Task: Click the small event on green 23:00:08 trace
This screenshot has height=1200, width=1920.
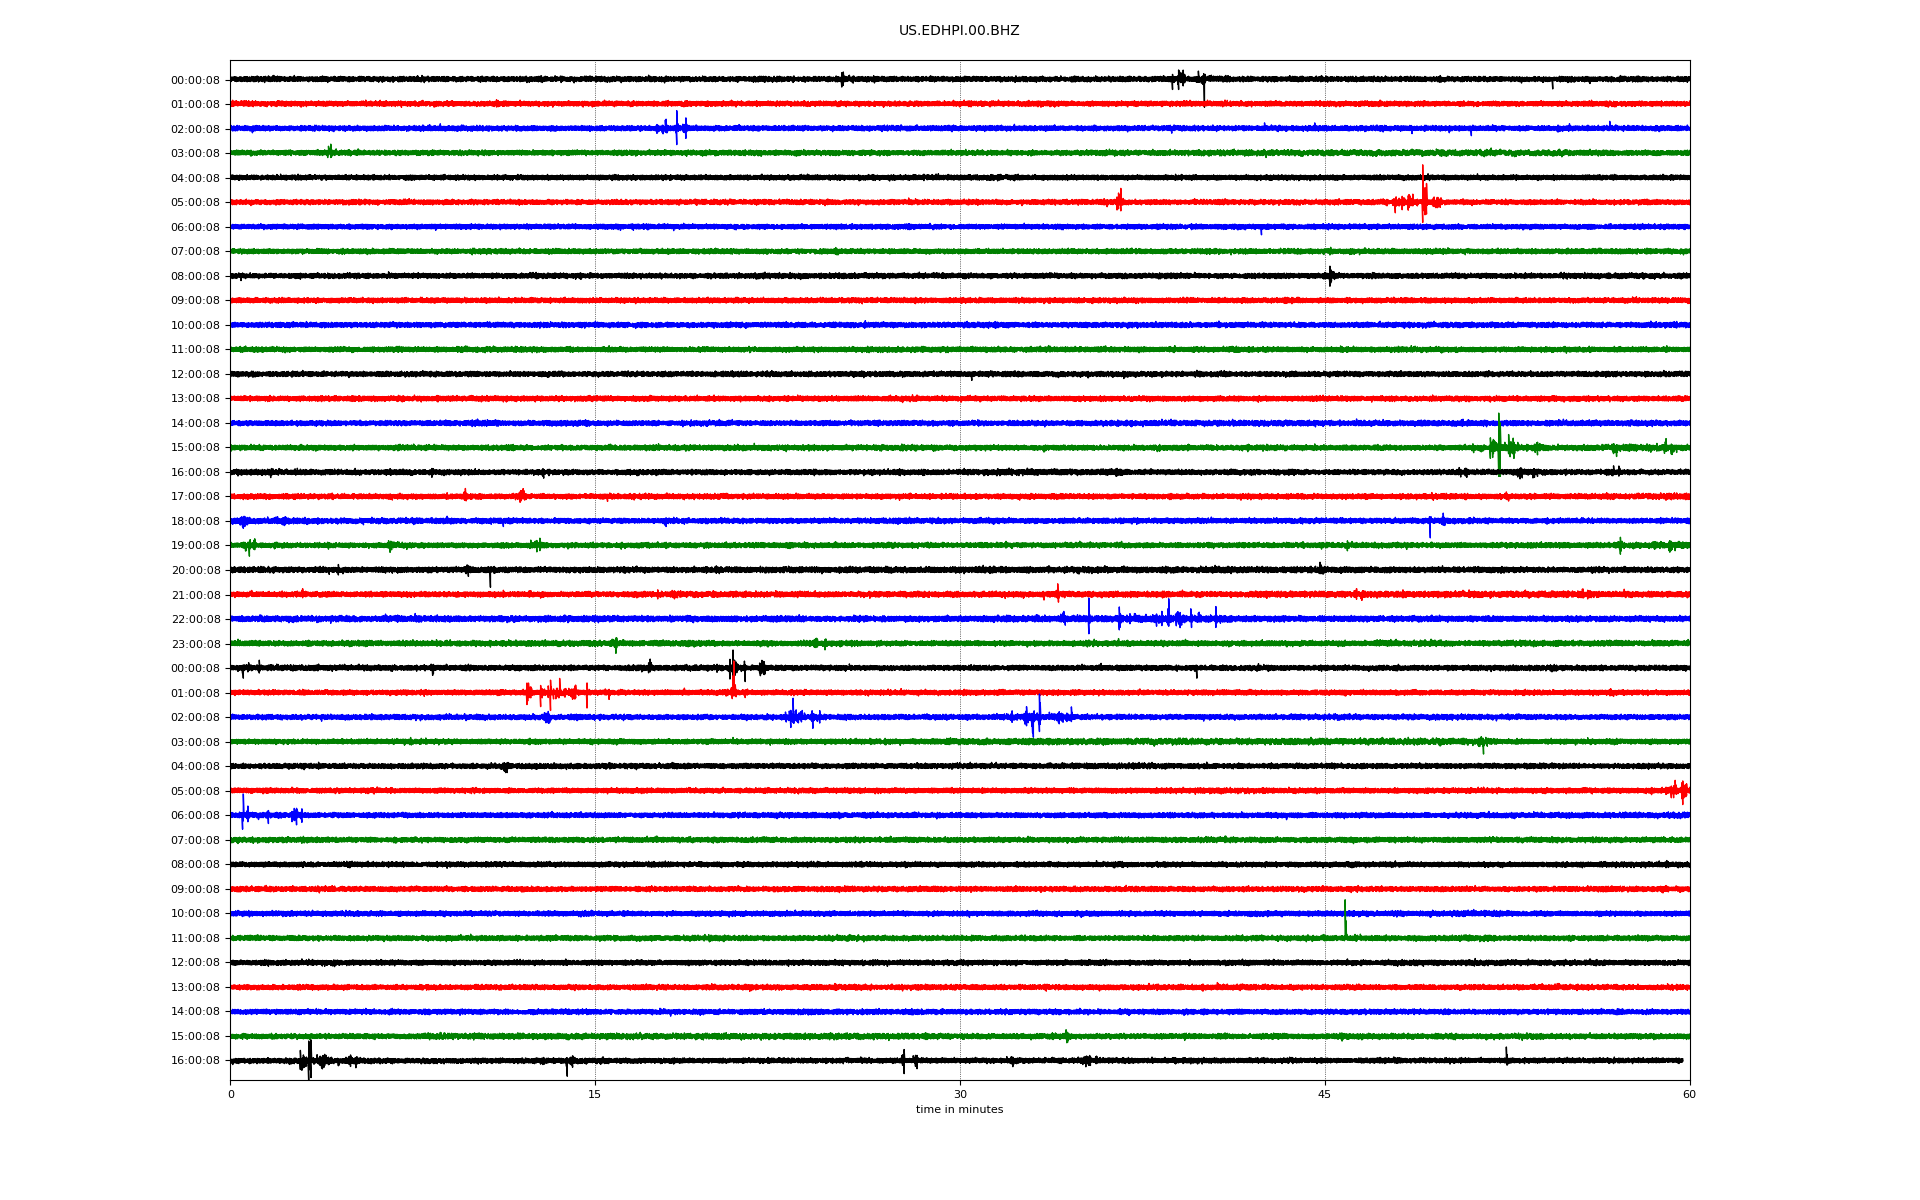Action: pyautogui.click(x=615, y=645)
